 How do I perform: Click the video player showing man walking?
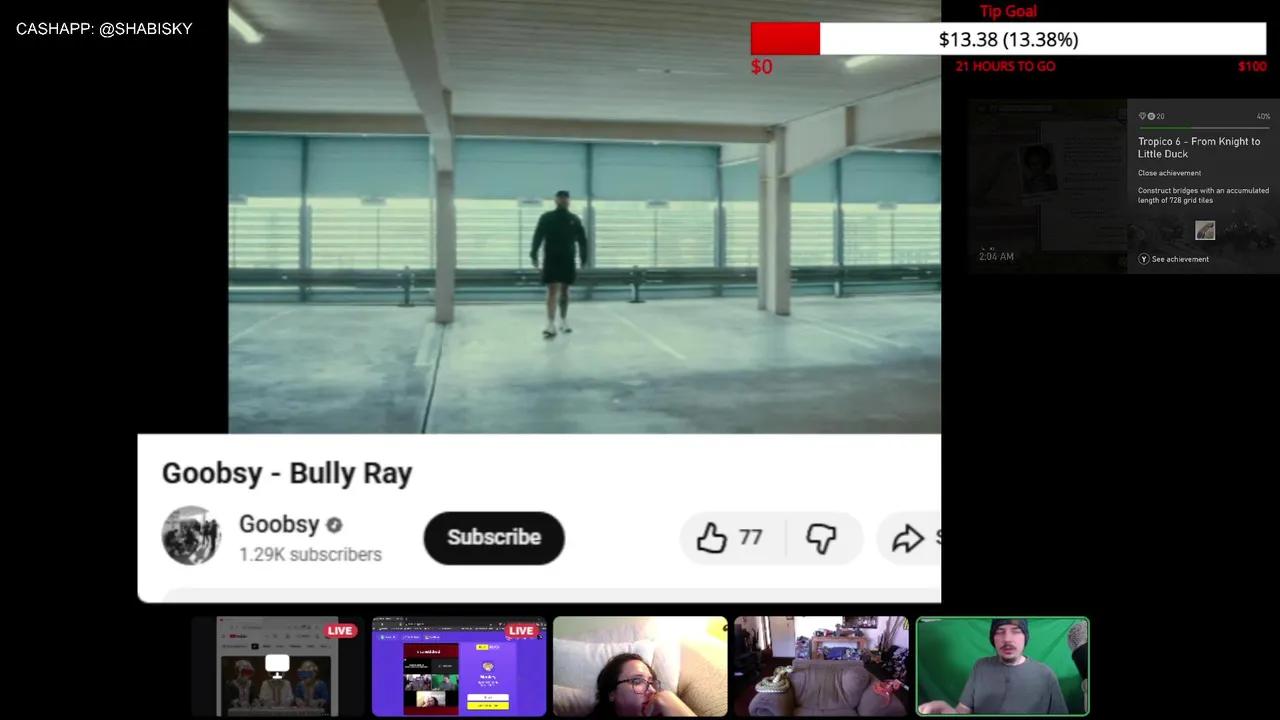584,216
